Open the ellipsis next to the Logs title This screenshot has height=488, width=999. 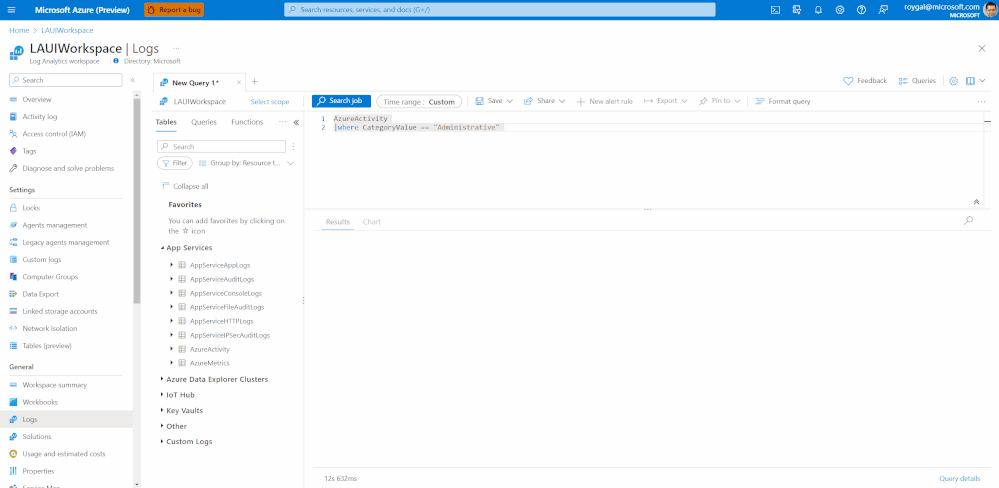pos(176,48)
